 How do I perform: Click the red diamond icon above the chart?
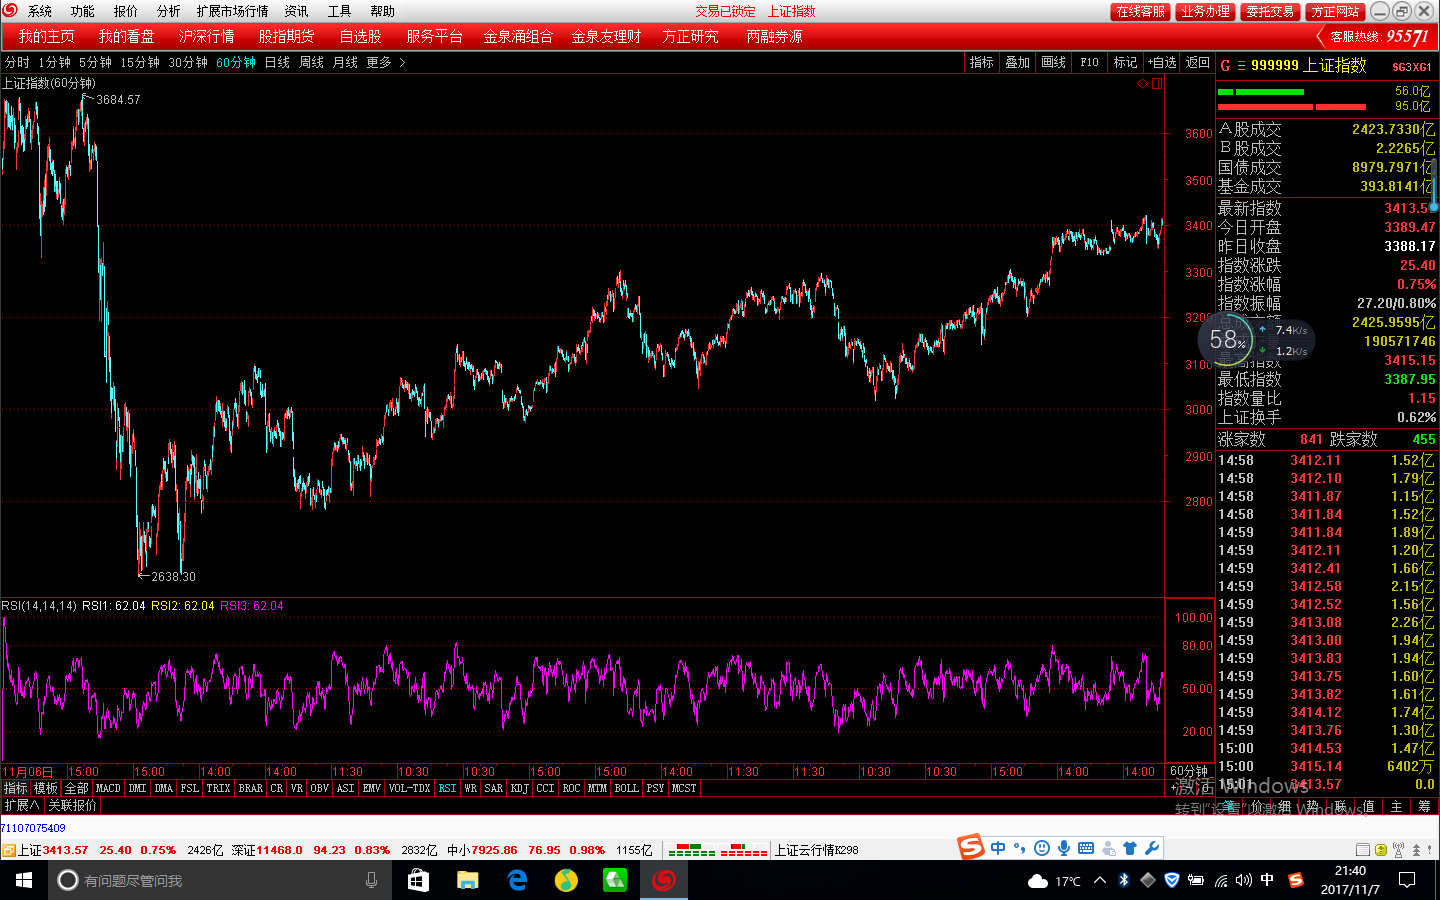click(1143, 84)
